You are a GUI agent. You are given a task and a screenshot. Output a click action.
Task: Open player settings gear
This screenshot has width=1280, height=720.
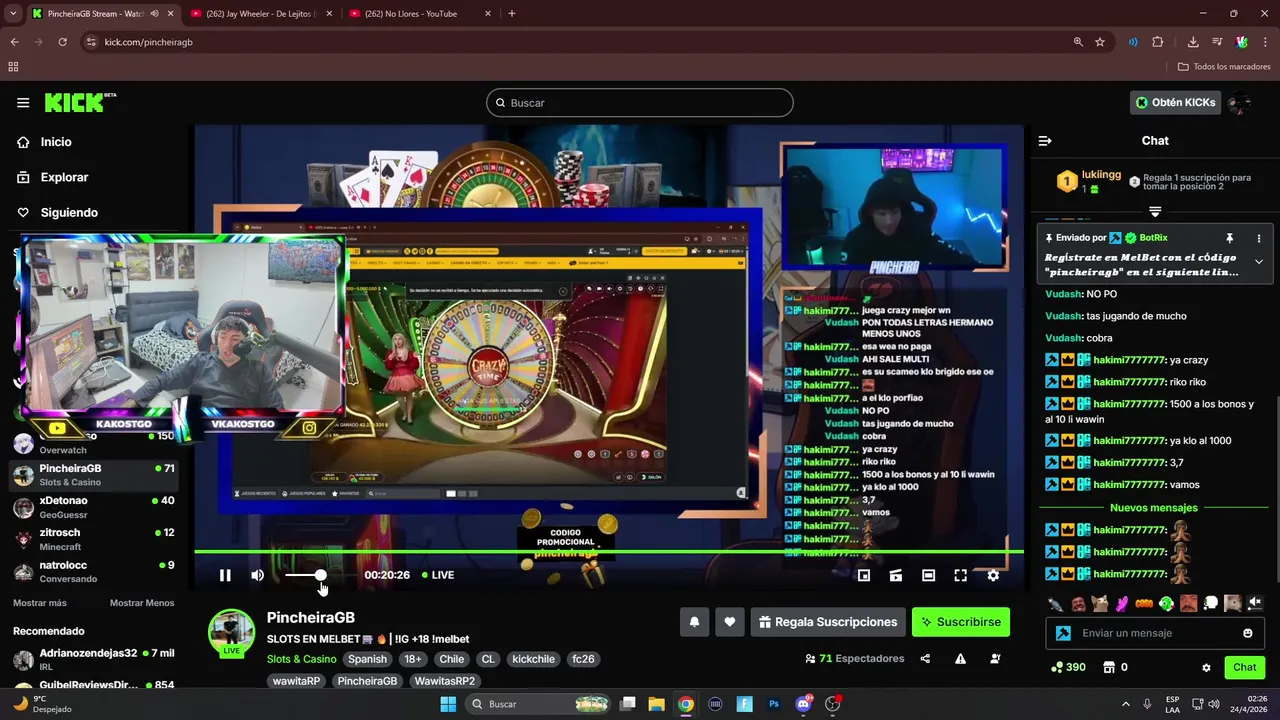(993, 575)
